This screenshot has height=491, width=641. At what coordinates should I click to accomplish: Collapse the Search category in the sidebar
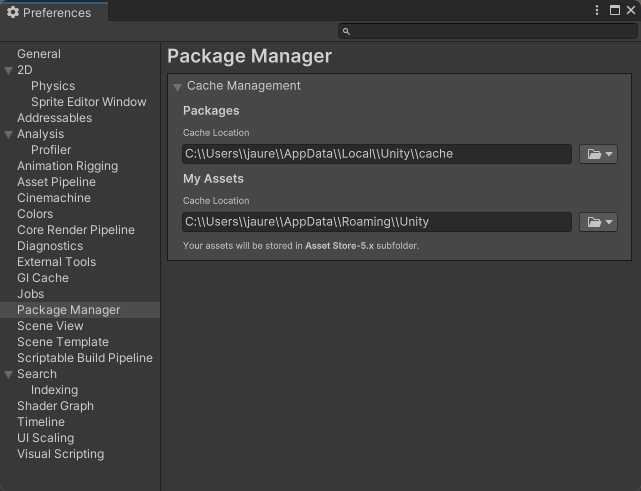pos(9,374)
